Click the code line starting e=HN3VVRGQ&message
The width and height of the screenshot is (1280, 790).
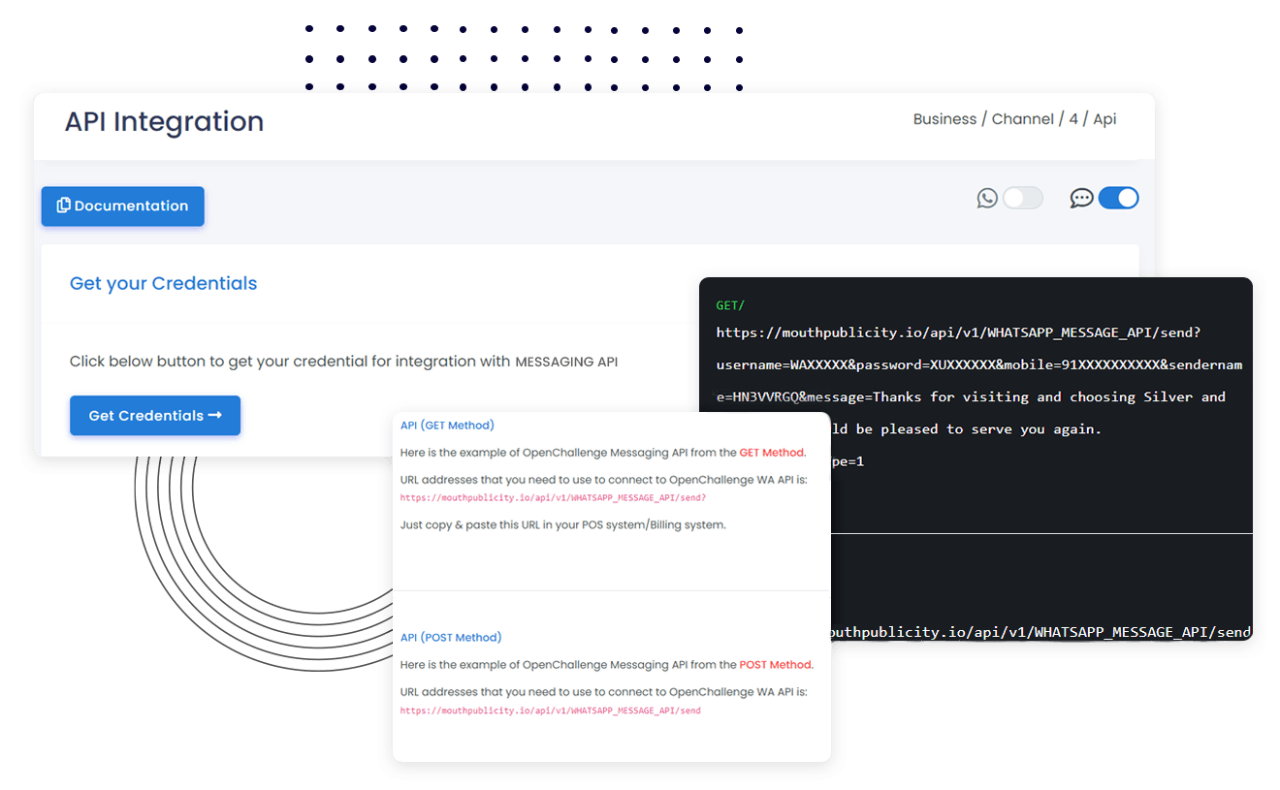pos(971,396)
